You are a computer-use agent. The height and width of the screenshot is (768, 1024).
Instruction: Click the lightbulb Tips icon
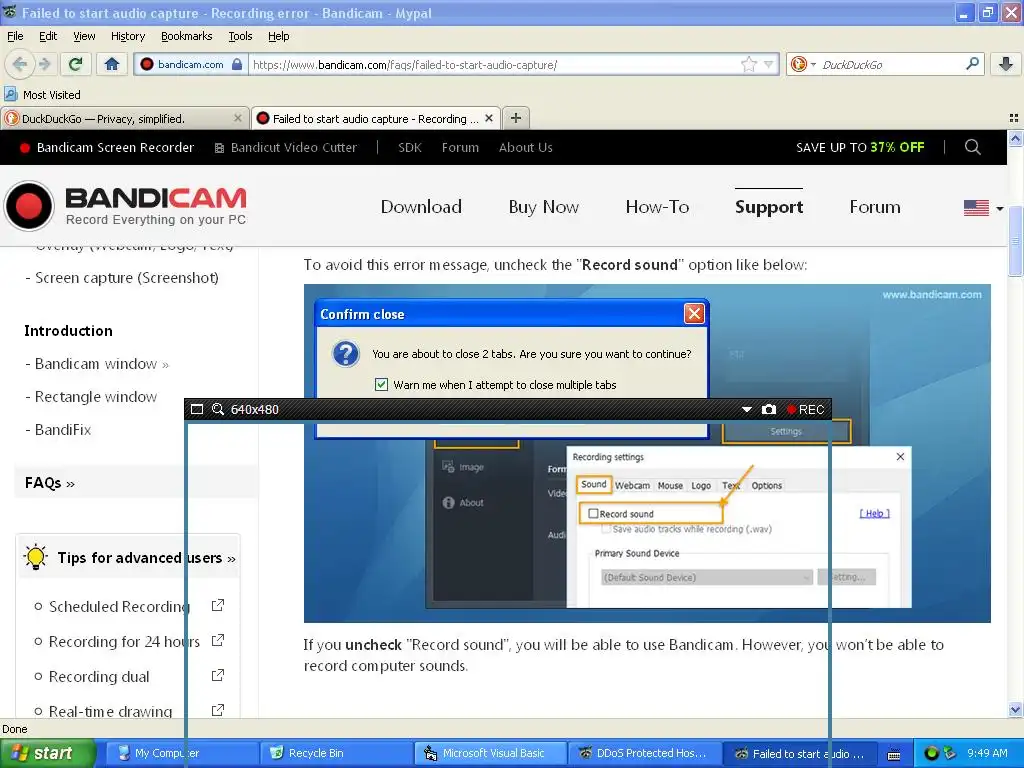pyautogui.click(x=35, y=557)
